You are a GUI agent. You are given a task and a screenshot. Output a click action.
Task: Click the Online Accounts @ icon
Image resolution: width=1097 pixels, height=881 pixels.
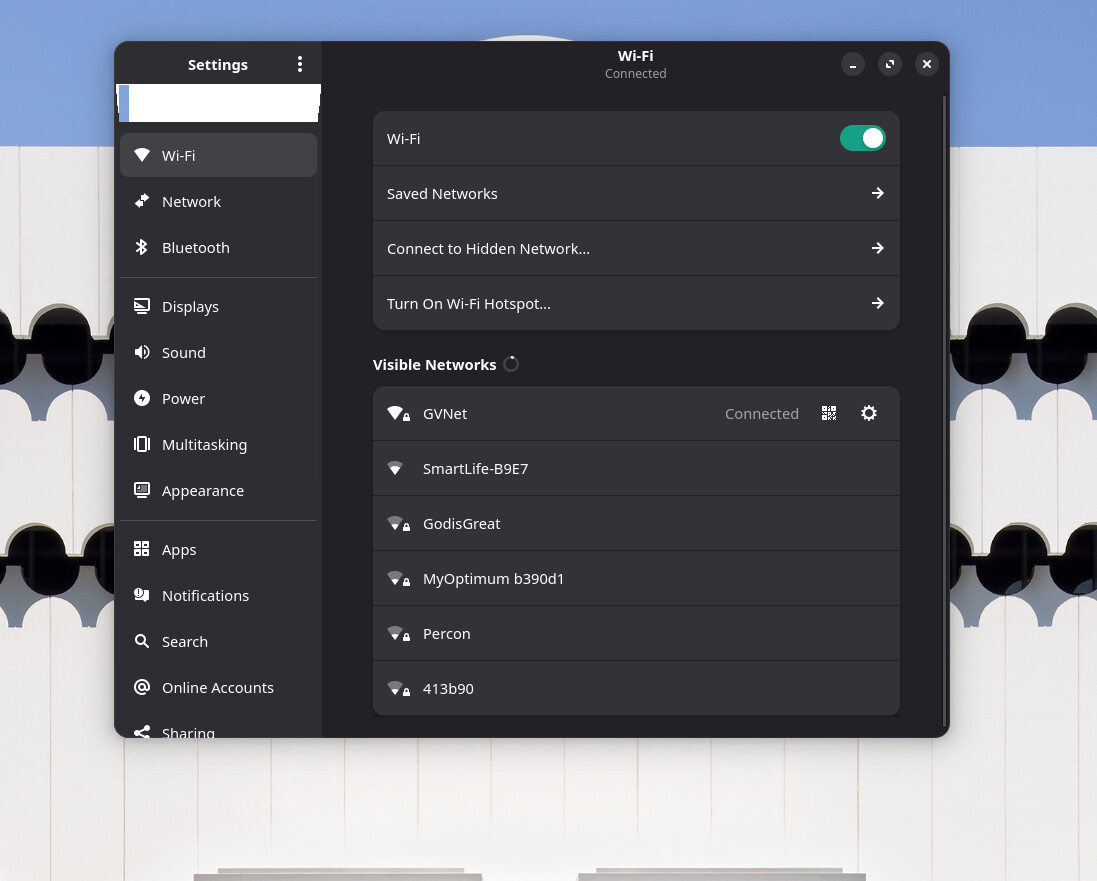coord(142,688)
